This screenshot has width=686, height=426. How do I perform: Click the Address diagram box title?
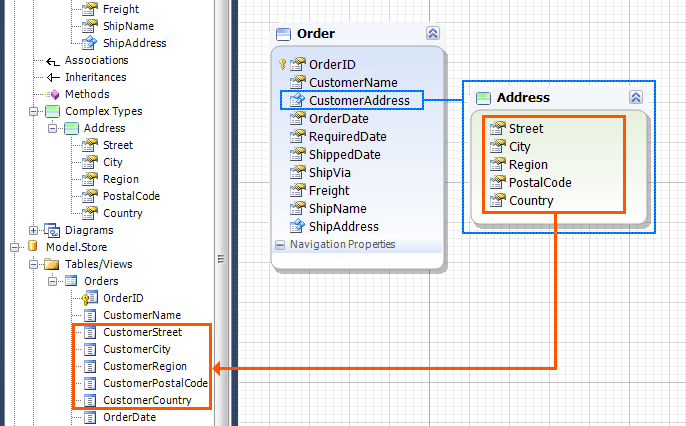pyautogui.click(x=523, y=98)
